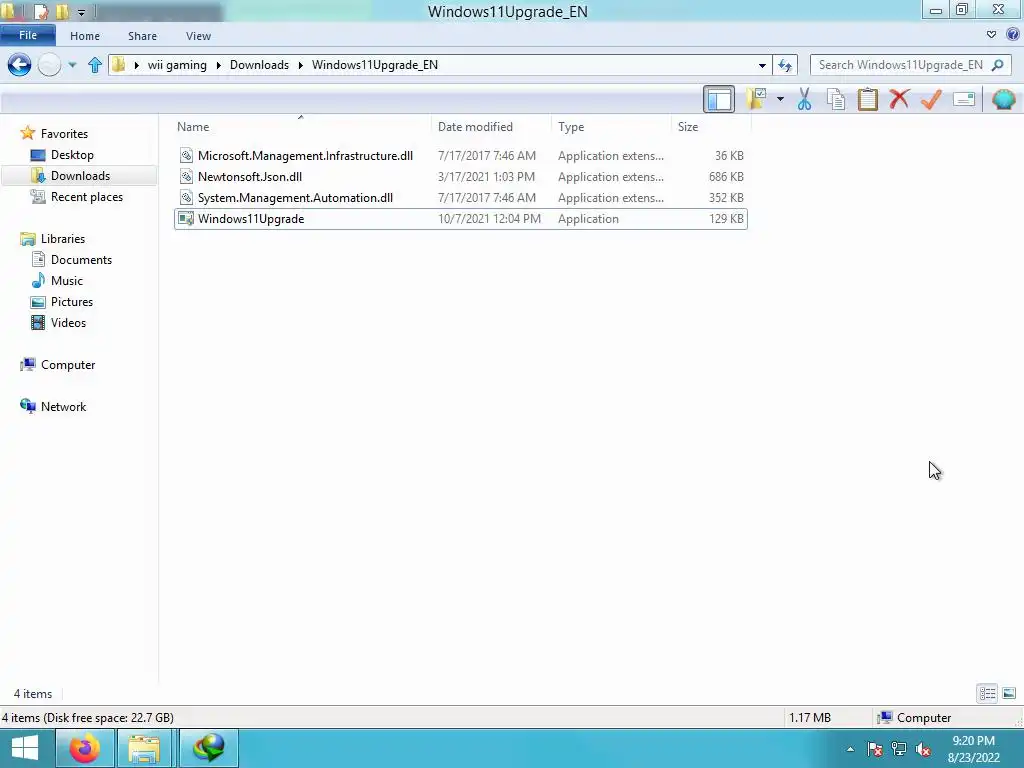
Task: Select System.Management.Automation.dll file
Action: point(461,197)
